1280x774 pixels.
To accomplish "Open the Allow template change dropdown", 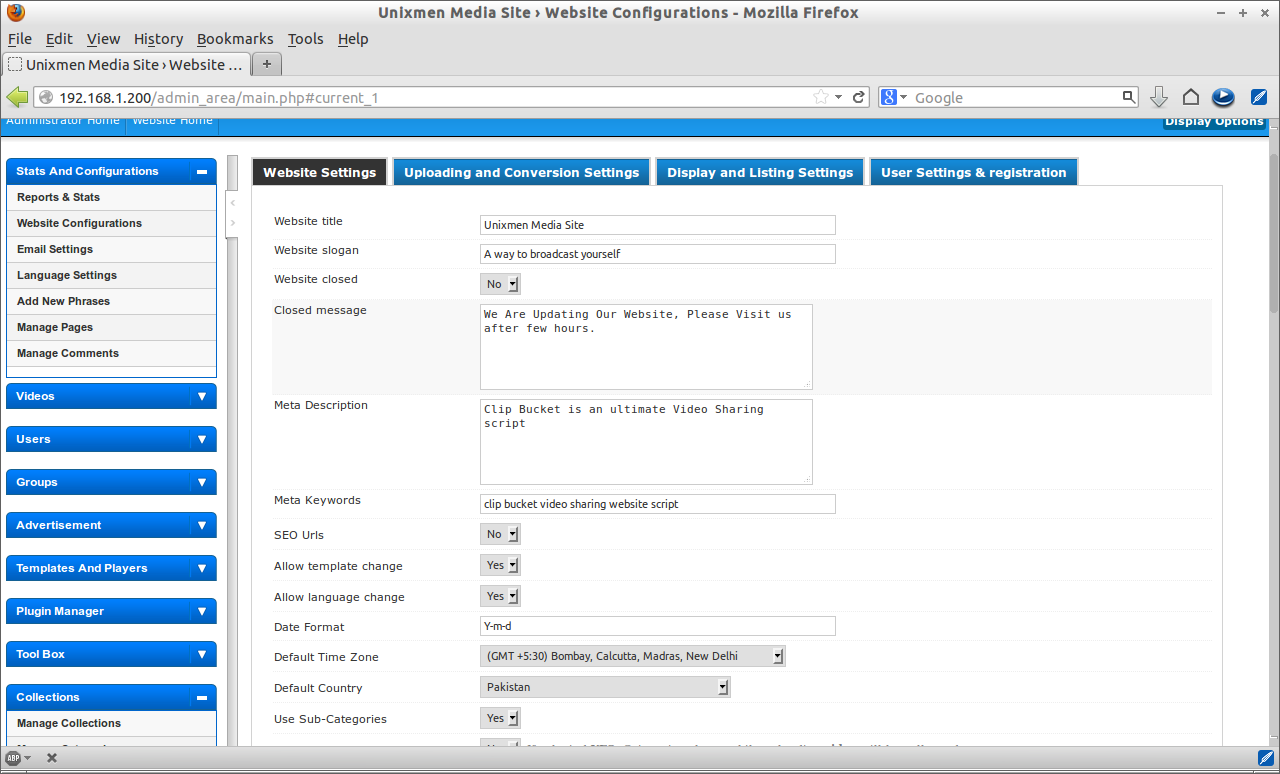I will click(x=500, y=565).
